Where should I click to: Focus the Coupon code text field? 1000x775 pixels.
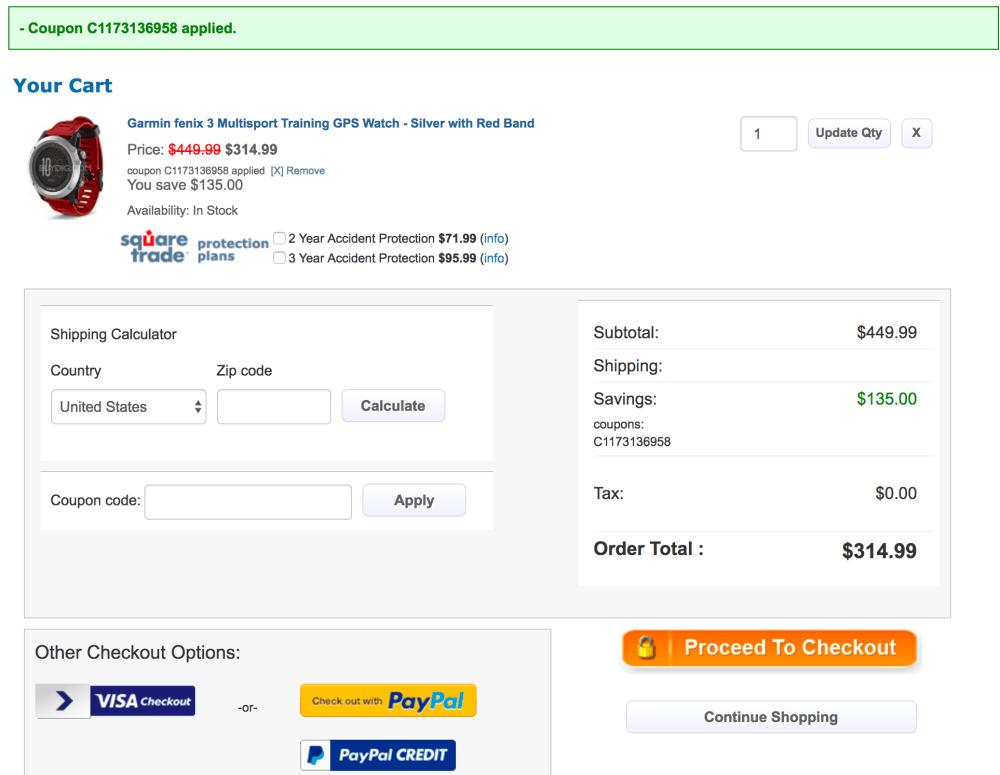[248, 501]
